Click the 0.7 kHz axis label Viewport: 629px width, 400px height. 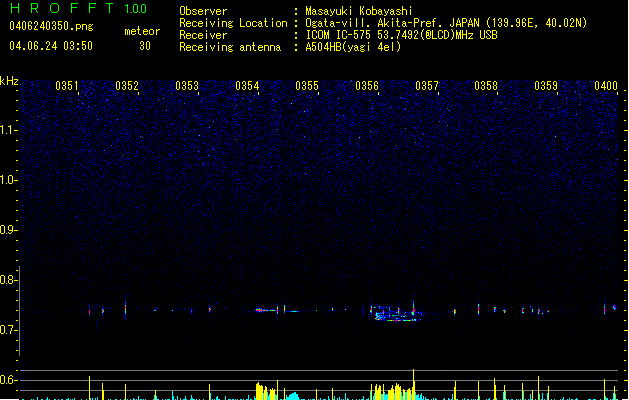pyautogui.click(x=8, y=330)
